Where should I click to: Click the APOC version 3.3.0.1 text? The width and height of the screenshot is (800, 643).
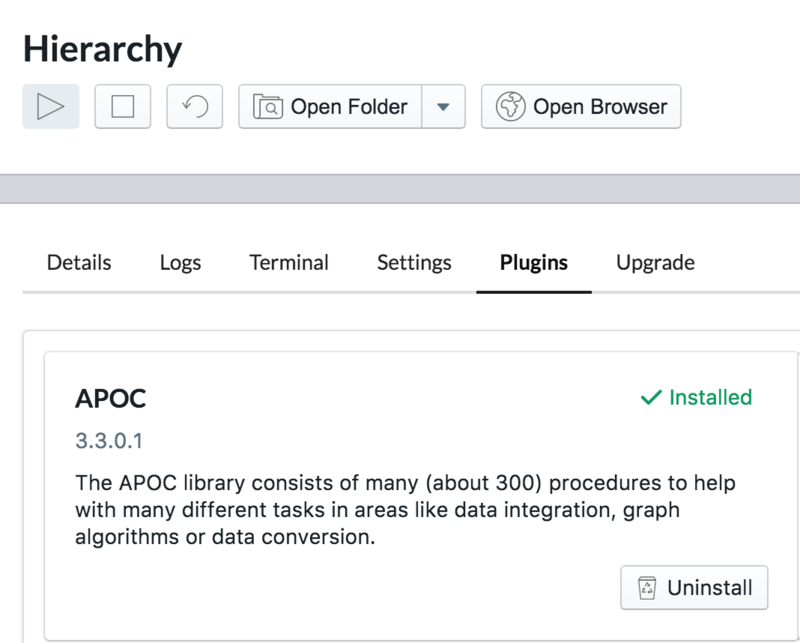click(109, 441)
